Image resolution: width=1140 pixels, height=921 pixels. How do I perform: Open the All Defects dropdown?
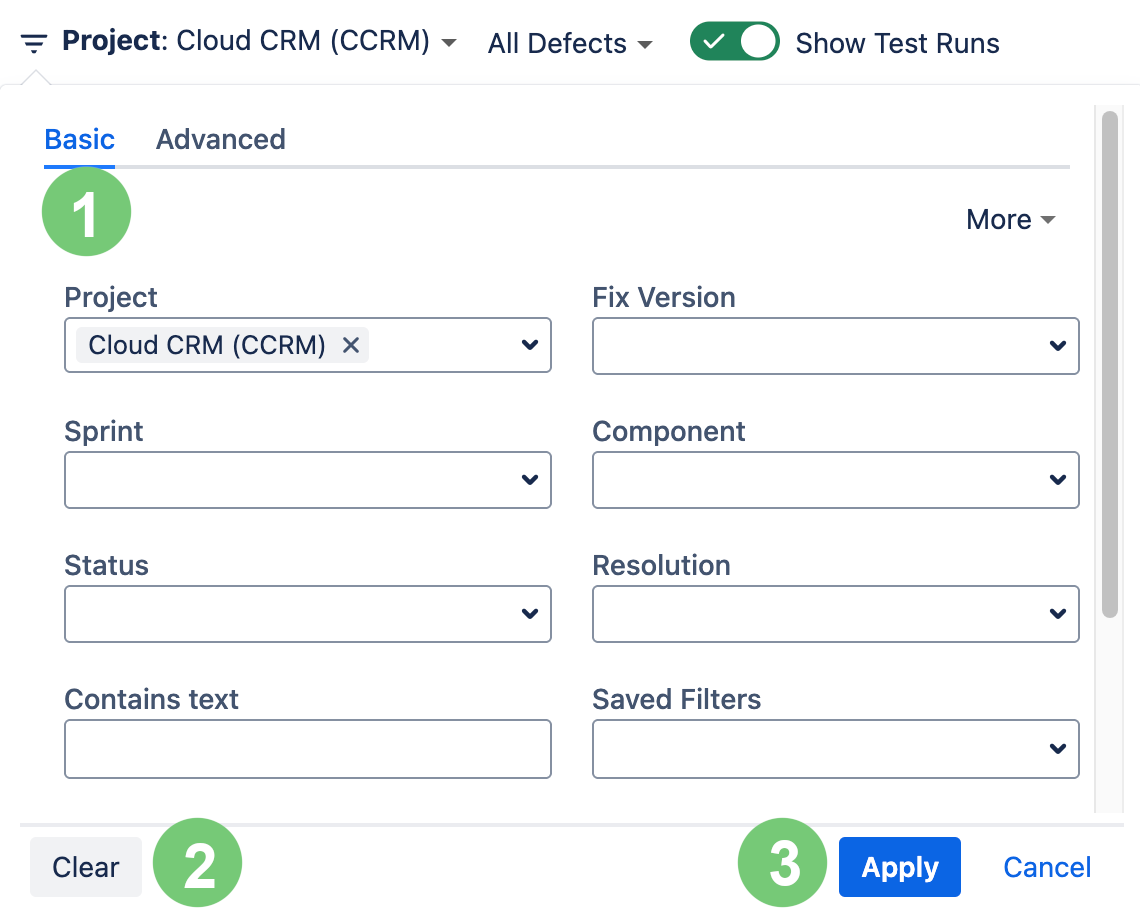click(x=570, y=44)
